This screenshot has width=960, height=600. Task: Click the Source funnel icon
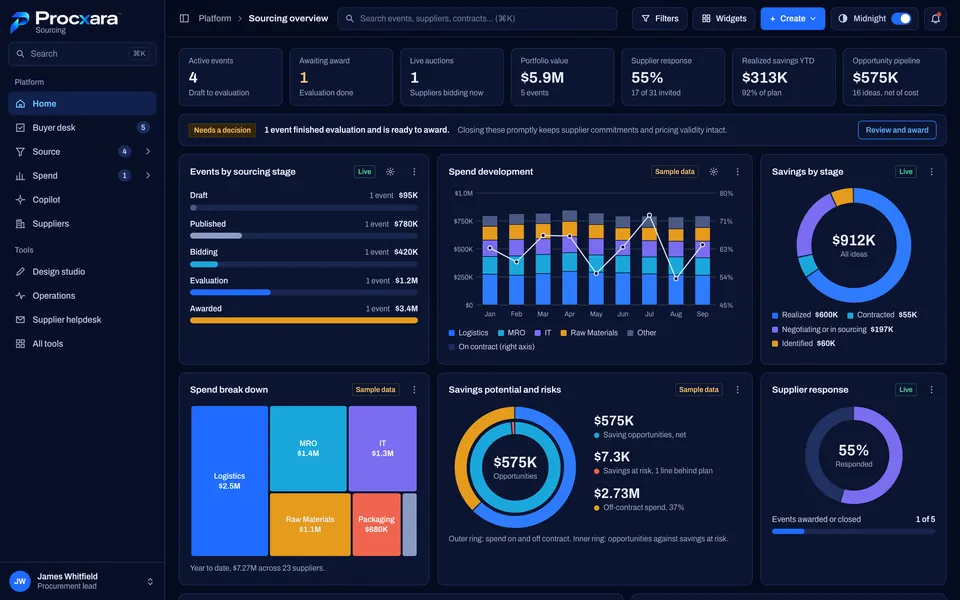[20, 151]
